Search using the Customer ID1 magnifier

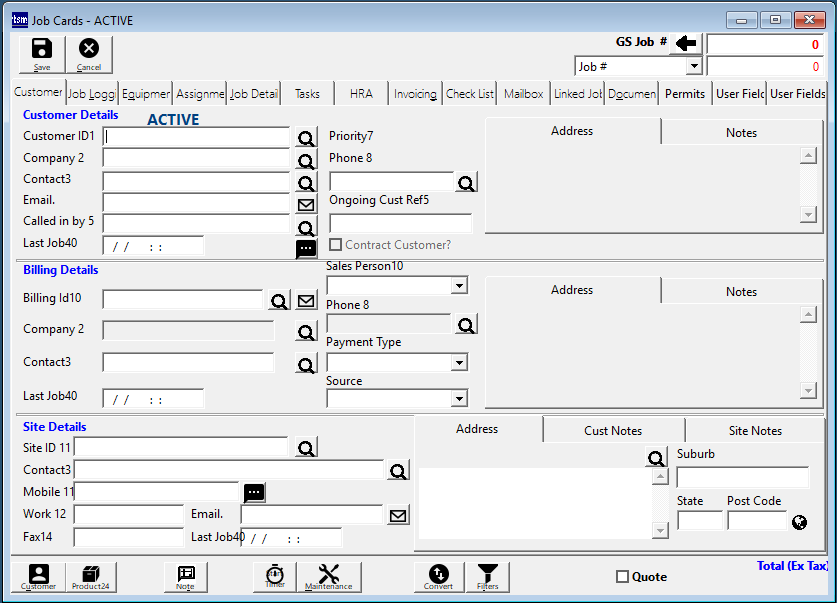point(306,138)
